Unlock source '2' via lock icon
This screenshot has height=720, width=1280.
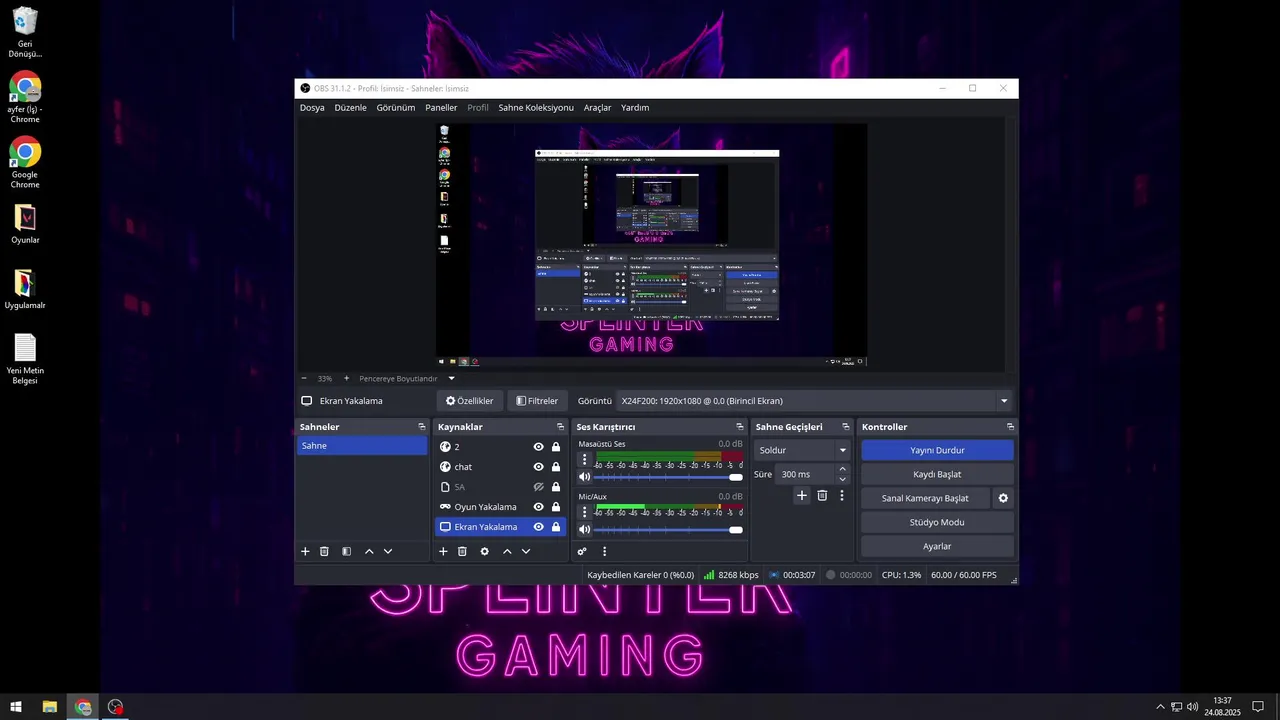556,447
